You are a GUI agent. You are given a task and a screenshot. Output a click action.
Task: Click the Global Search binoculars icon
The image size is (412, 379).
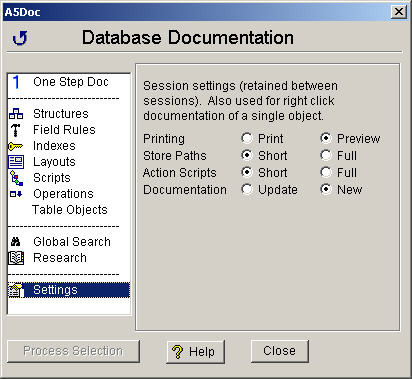tap(15, 242)
